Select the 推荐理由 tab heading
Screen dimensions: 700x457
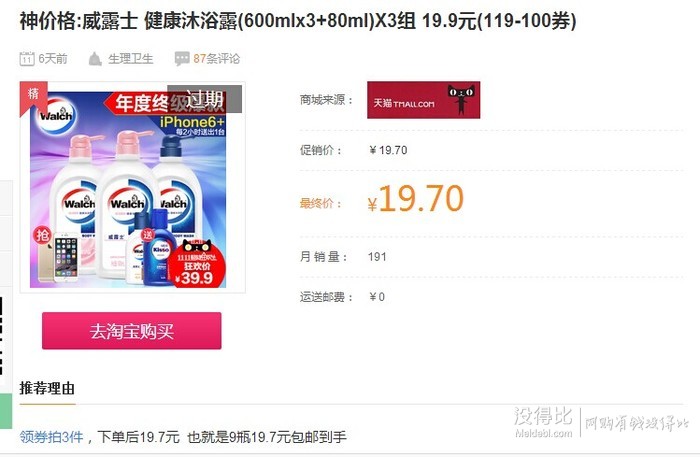click(x=47, y=388)
